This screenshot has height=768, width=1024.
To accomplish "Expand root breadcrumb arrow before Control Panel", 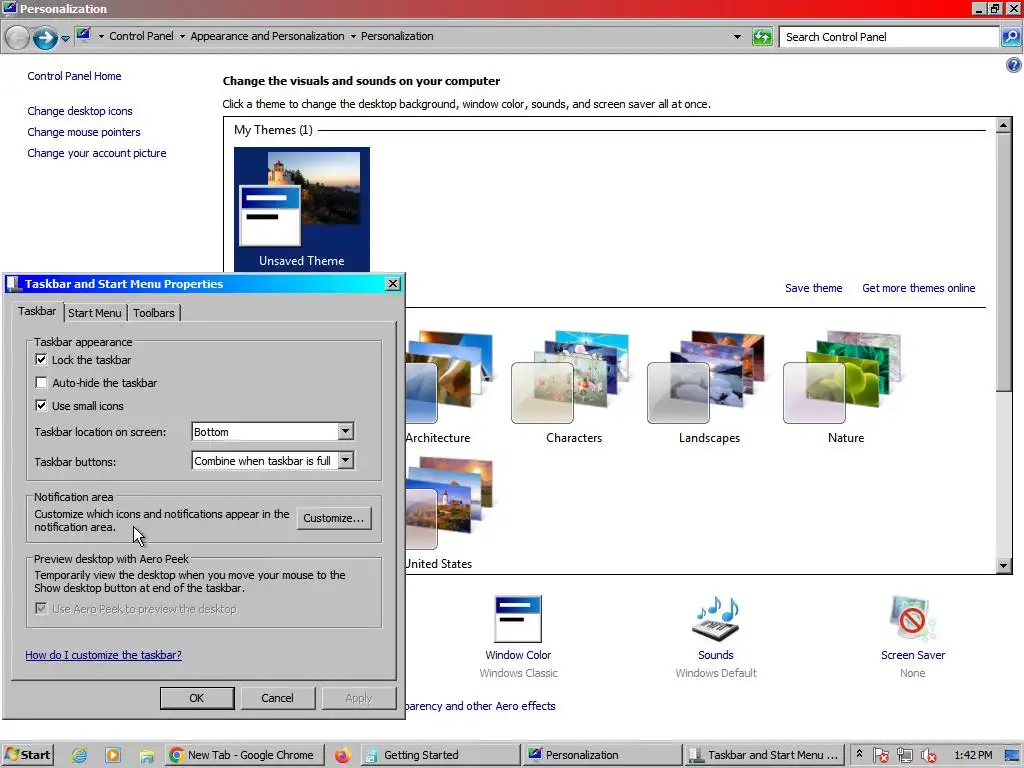I will tap(101, 37).
